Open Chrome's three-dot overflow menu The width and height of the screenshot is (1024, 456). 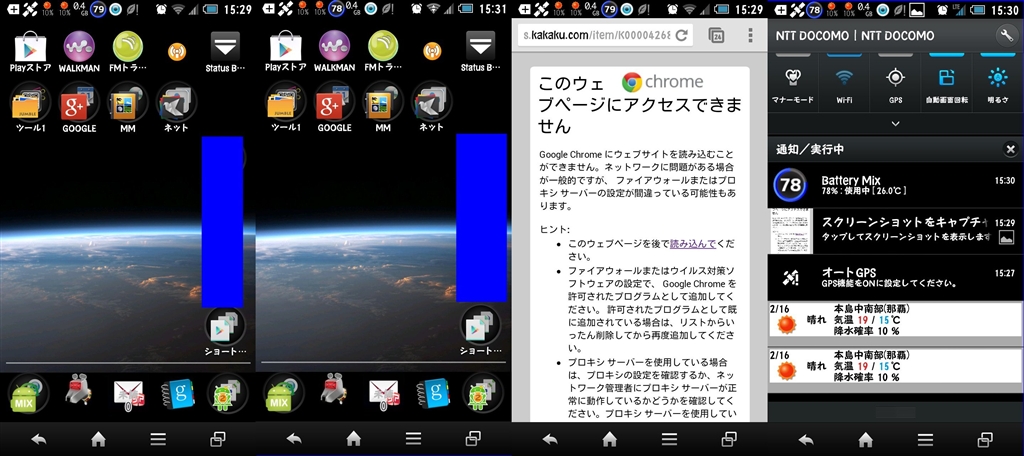(x=748, y=35)
